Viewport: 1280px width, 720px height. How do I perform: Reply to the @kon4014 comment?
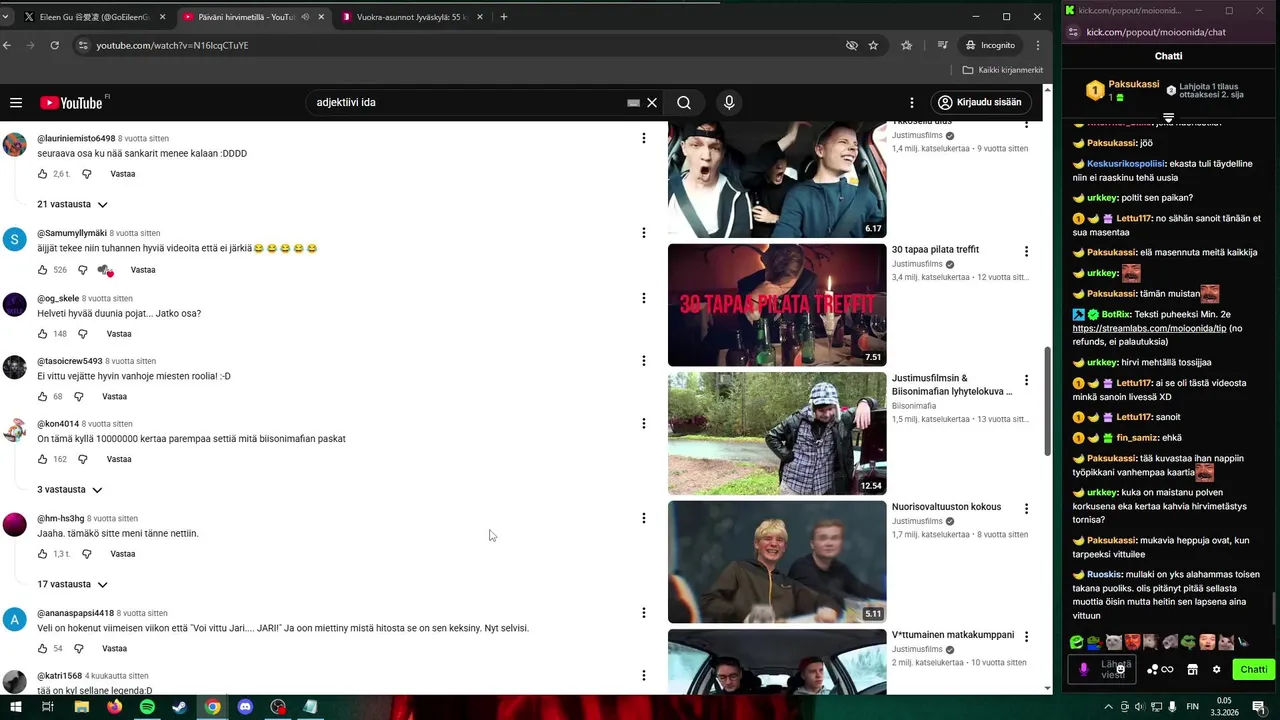point(119,459)
